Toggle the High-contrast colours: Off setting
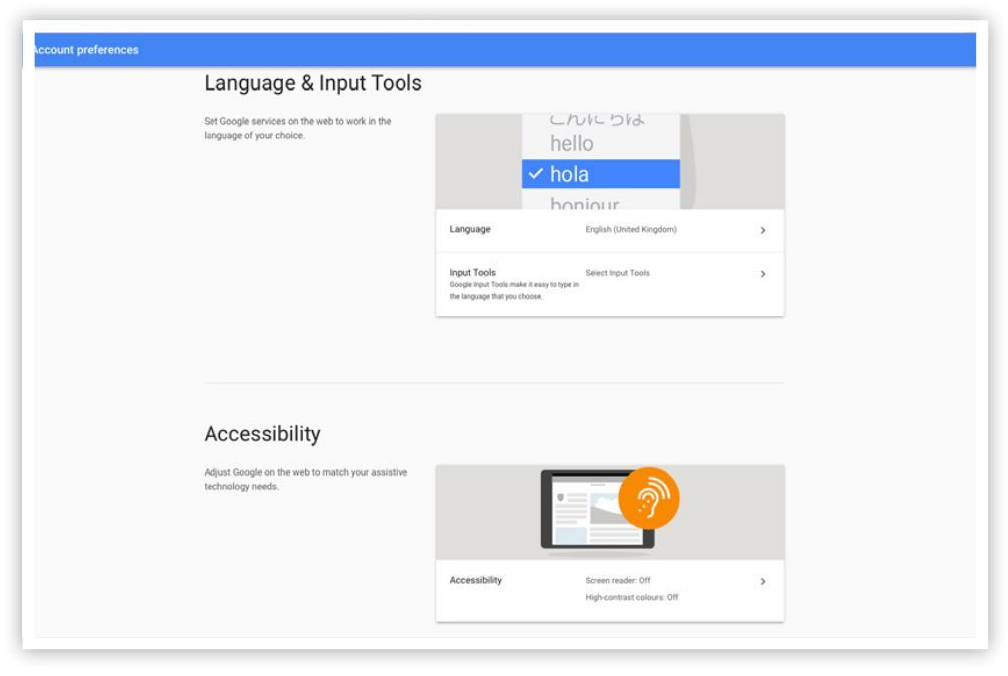1008x676 pixels. click(x=631, y=598)
